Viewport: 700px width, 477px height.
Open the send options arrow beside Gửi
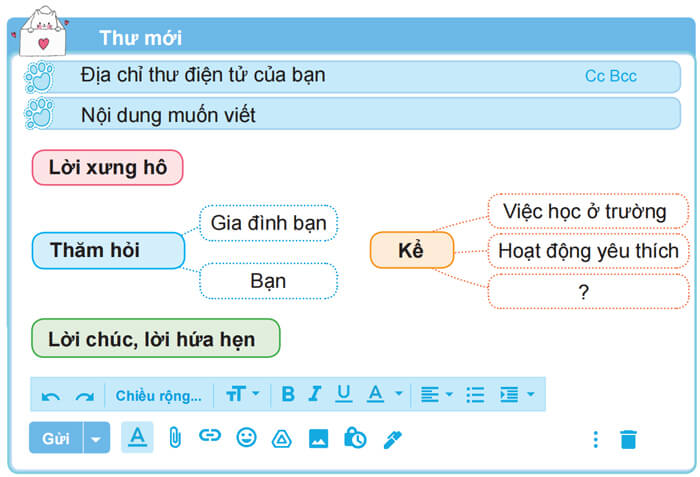click(x=96, y=438)
